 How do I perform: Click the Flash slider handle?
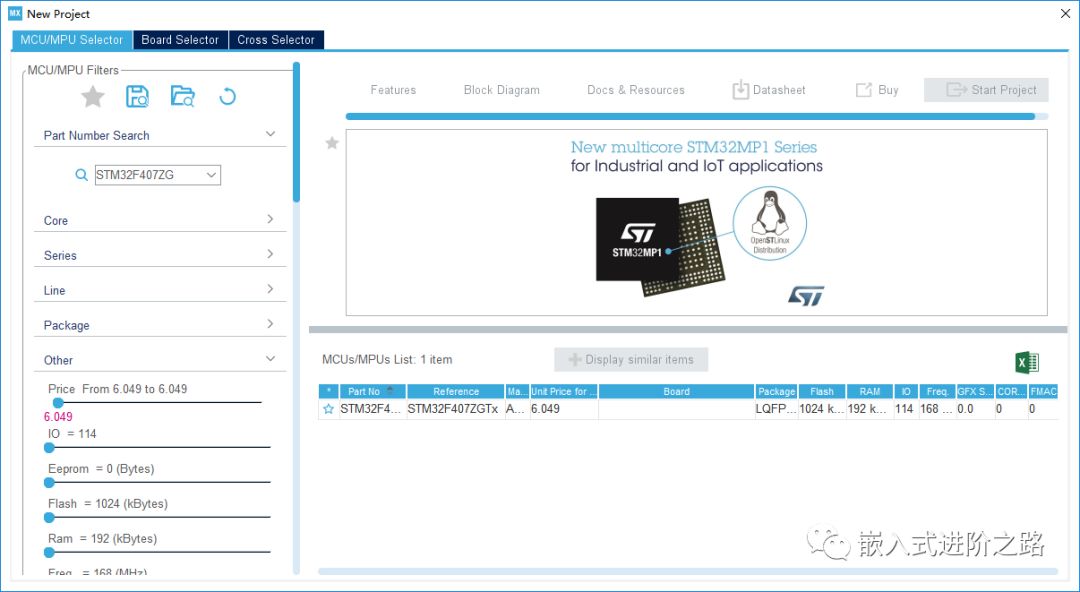click(x=50, y=518)
